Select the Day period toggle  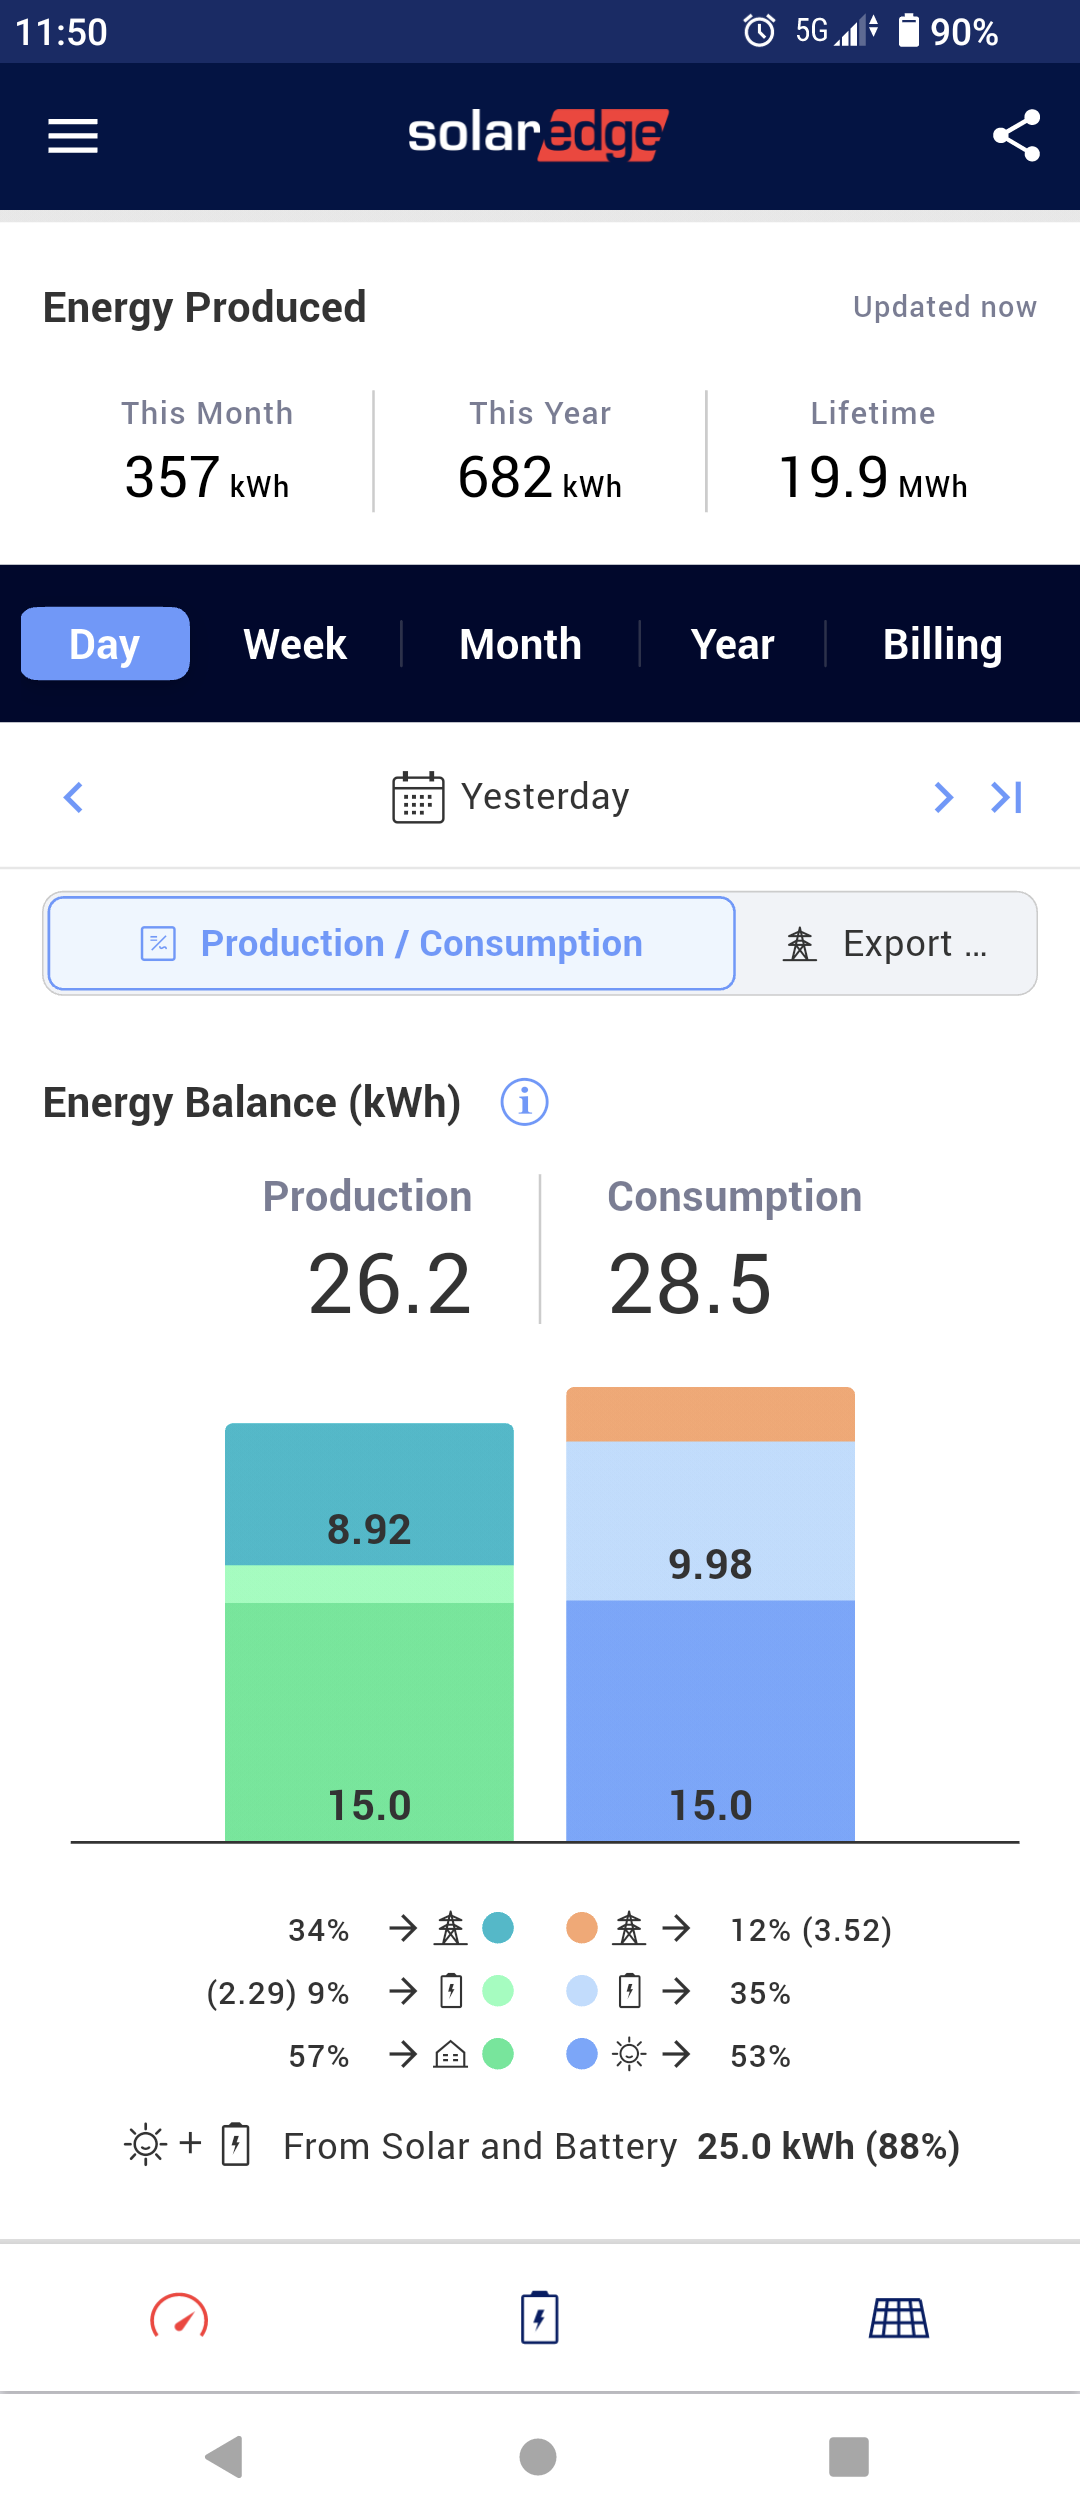coord(105,644)
